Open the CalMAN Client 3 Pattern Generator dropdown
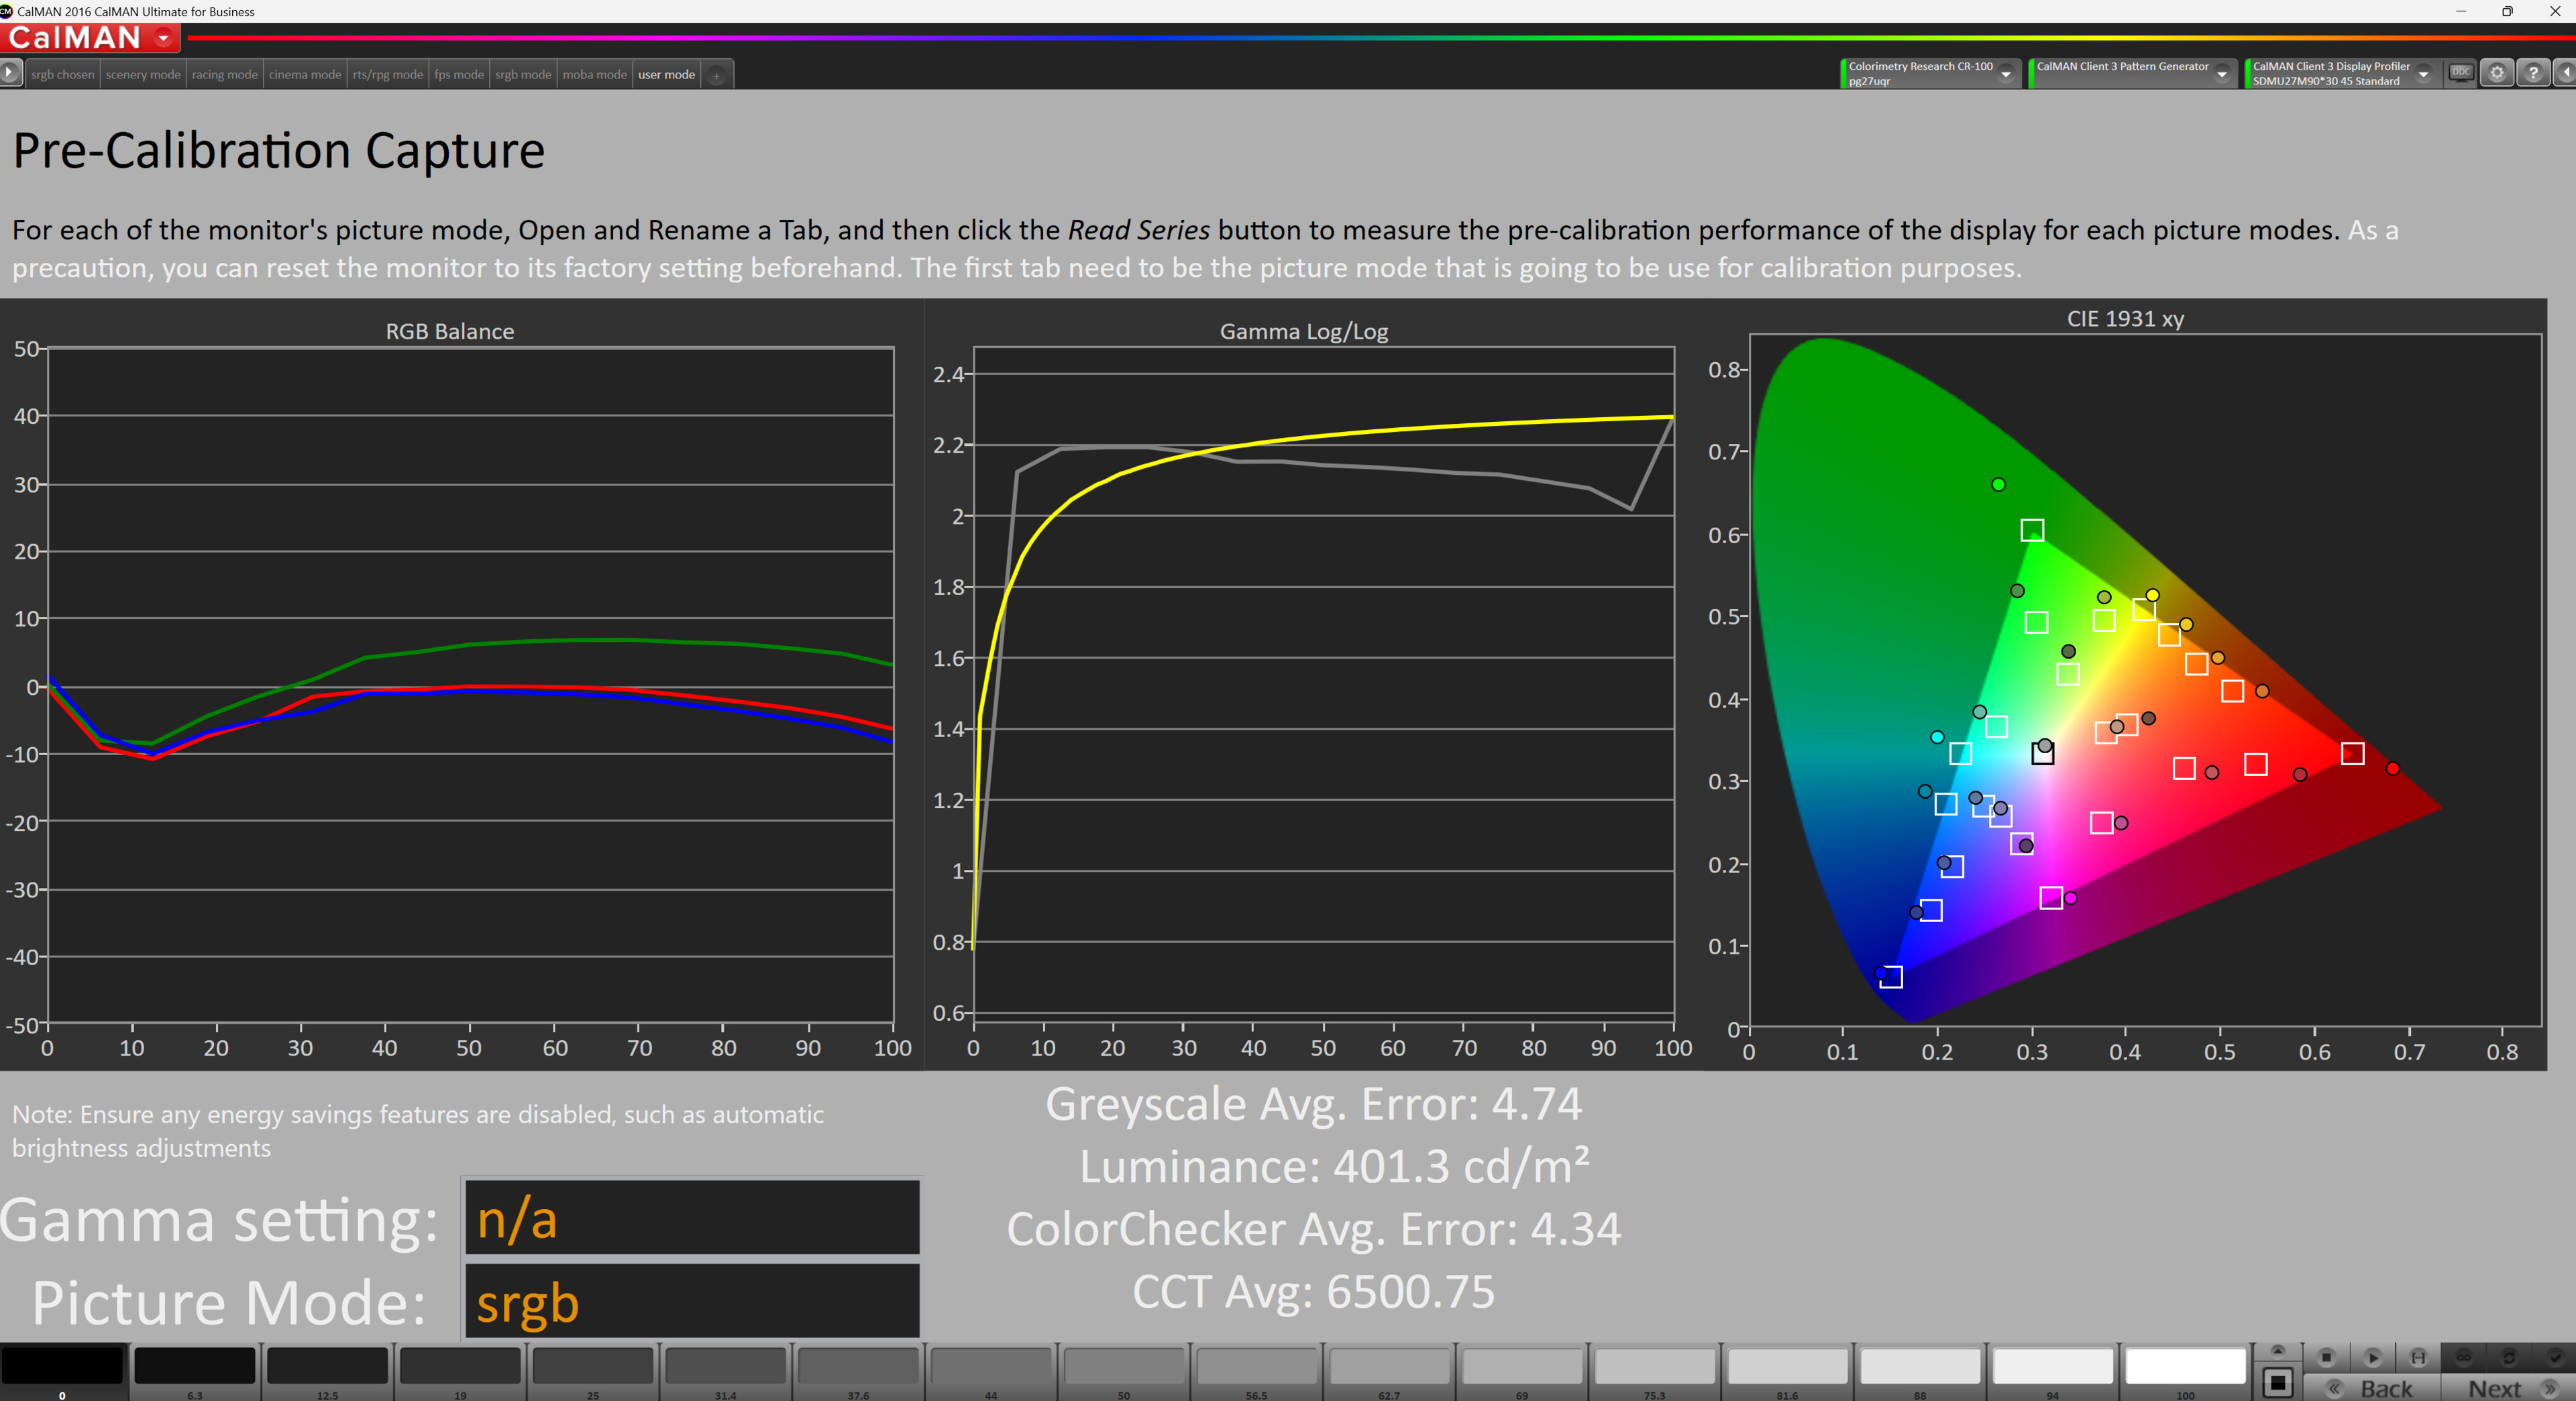This screenshot has width=2576, height=1401. point(2222,74)
